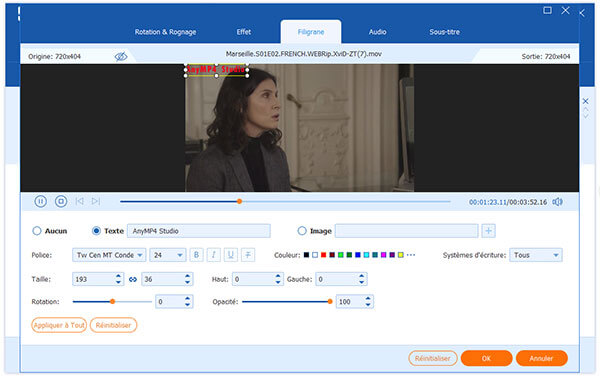Open more colors ellipsis
Screen dimensions: 600x378
point(411,255)
